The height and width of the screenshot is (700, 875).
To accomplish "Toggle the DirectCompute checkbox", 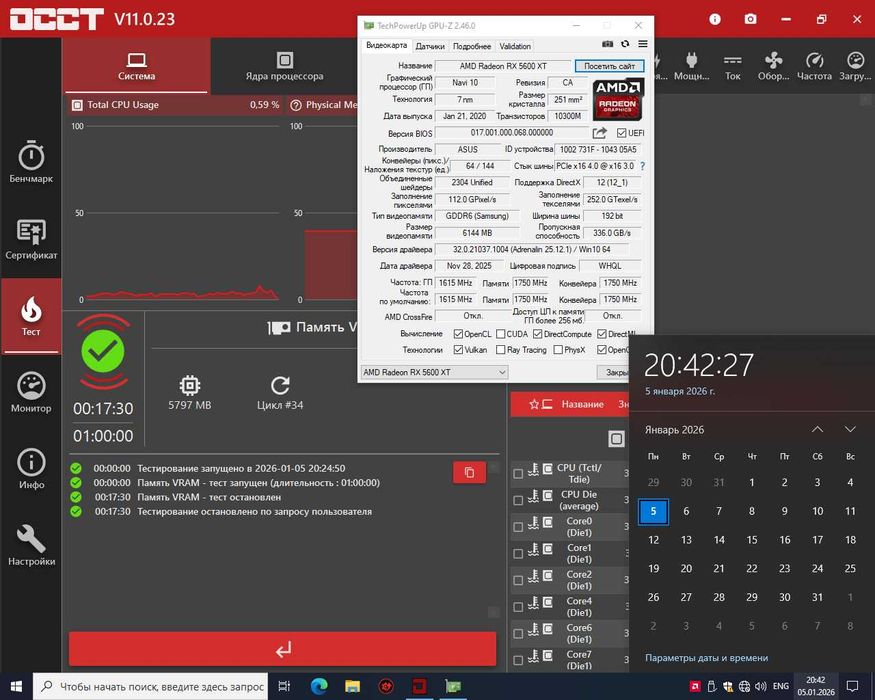I will click(x=537, y=334).
